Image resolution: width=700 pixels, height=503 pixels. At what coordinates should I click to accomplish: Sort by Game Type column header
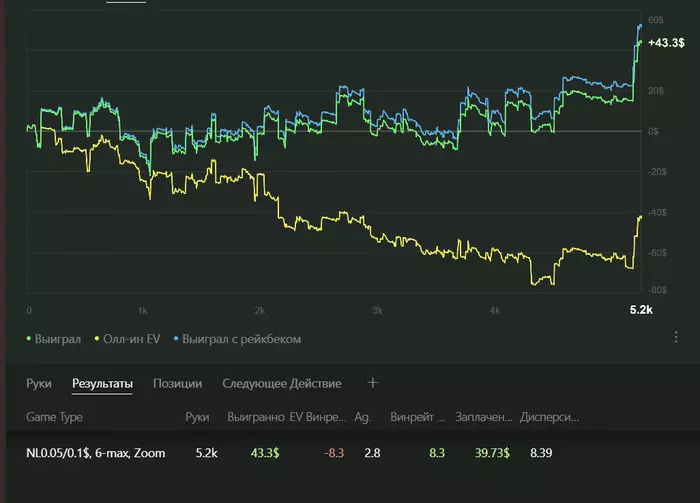pyautogui.click(x=54, y=416)
